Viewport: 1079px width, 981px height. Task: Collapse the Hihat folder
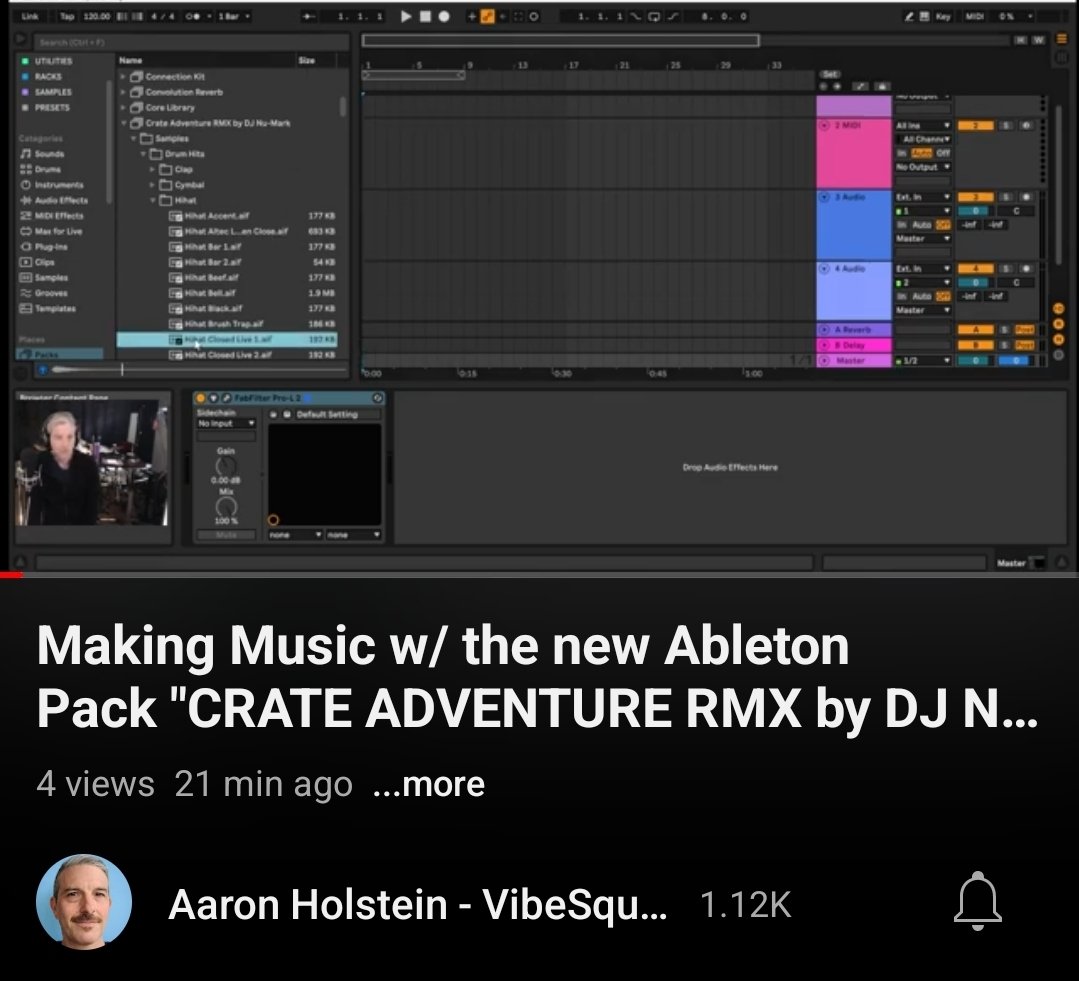click(152, 200)
